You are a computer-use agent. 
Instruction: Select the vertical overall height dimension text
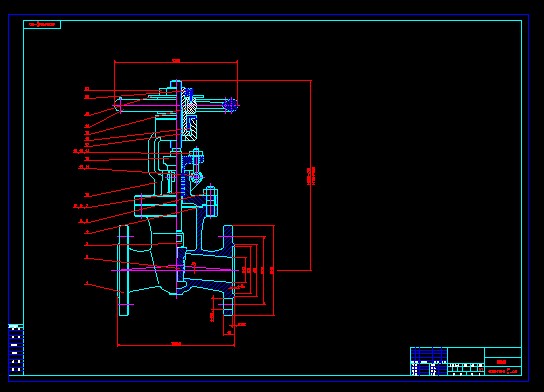coord(311,176)
